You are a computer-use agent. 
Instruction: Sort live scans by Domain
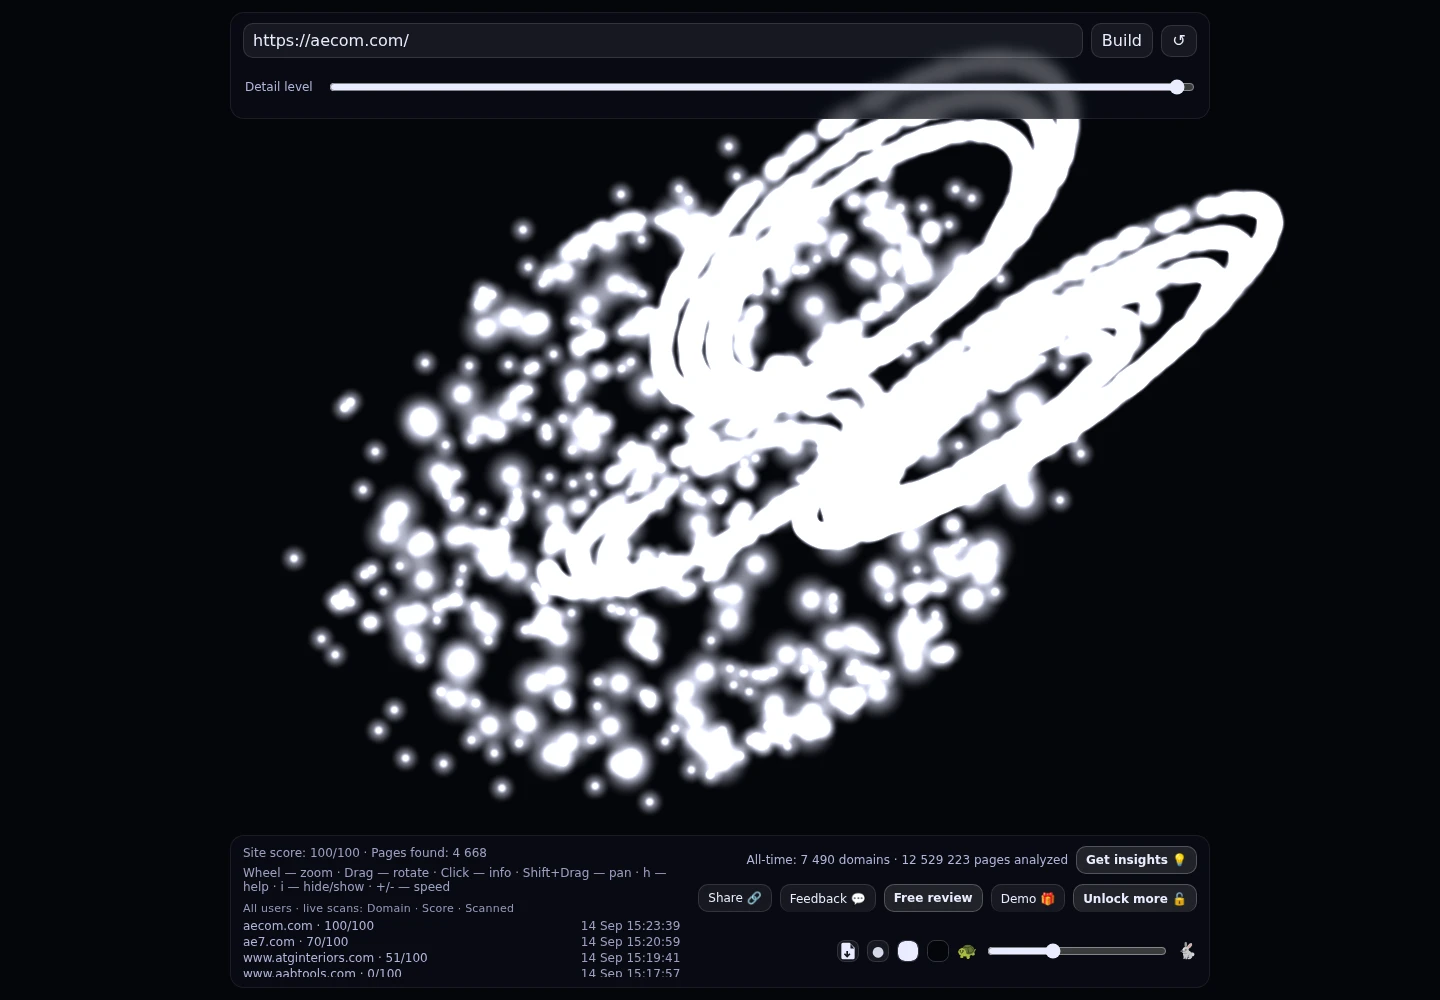[389, 908]
